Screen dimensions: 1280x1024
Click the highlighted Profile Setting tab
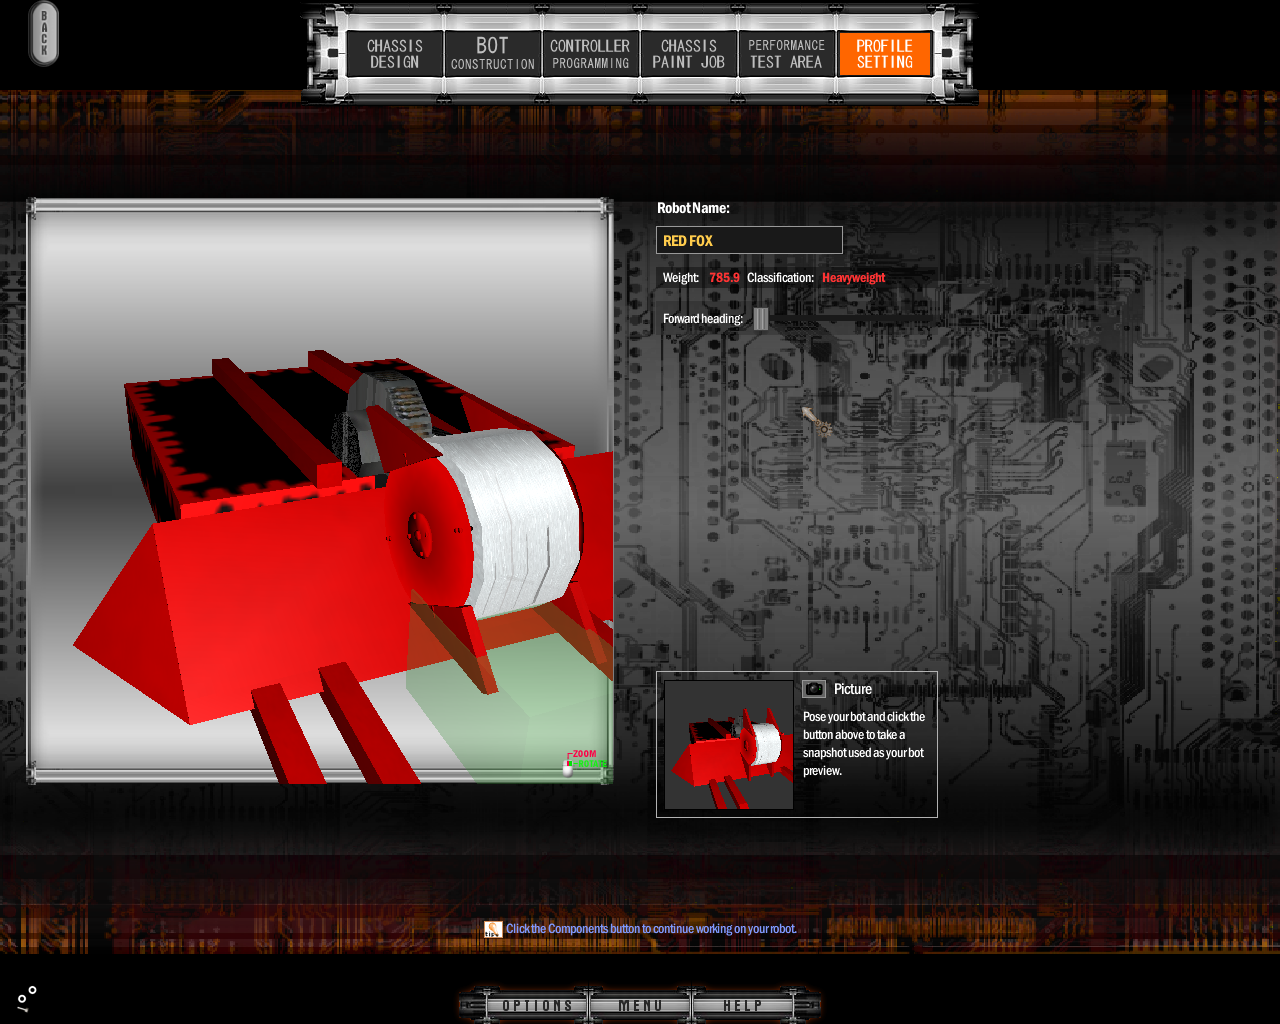(884, 54)
